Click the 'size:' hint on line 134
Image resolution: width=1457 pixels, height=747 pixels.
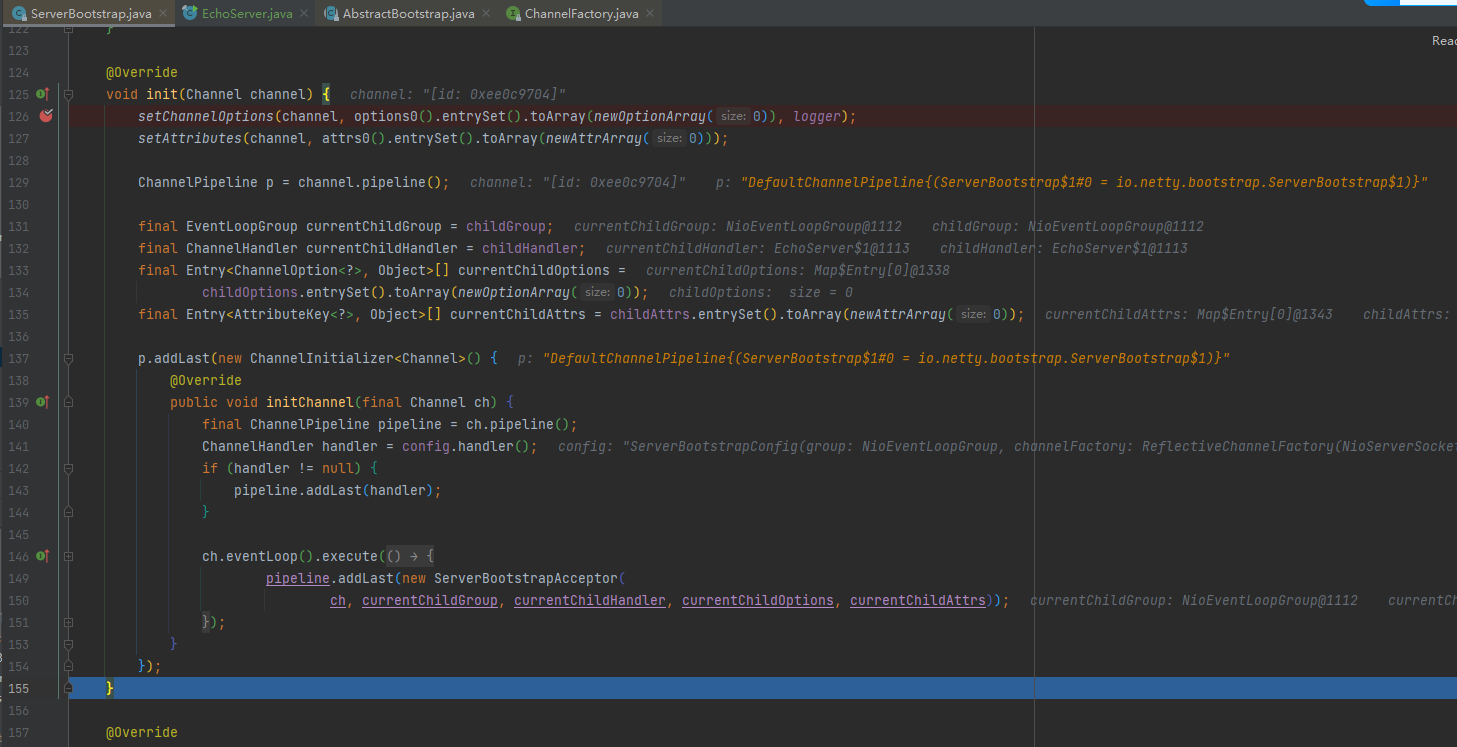(597, 292)
